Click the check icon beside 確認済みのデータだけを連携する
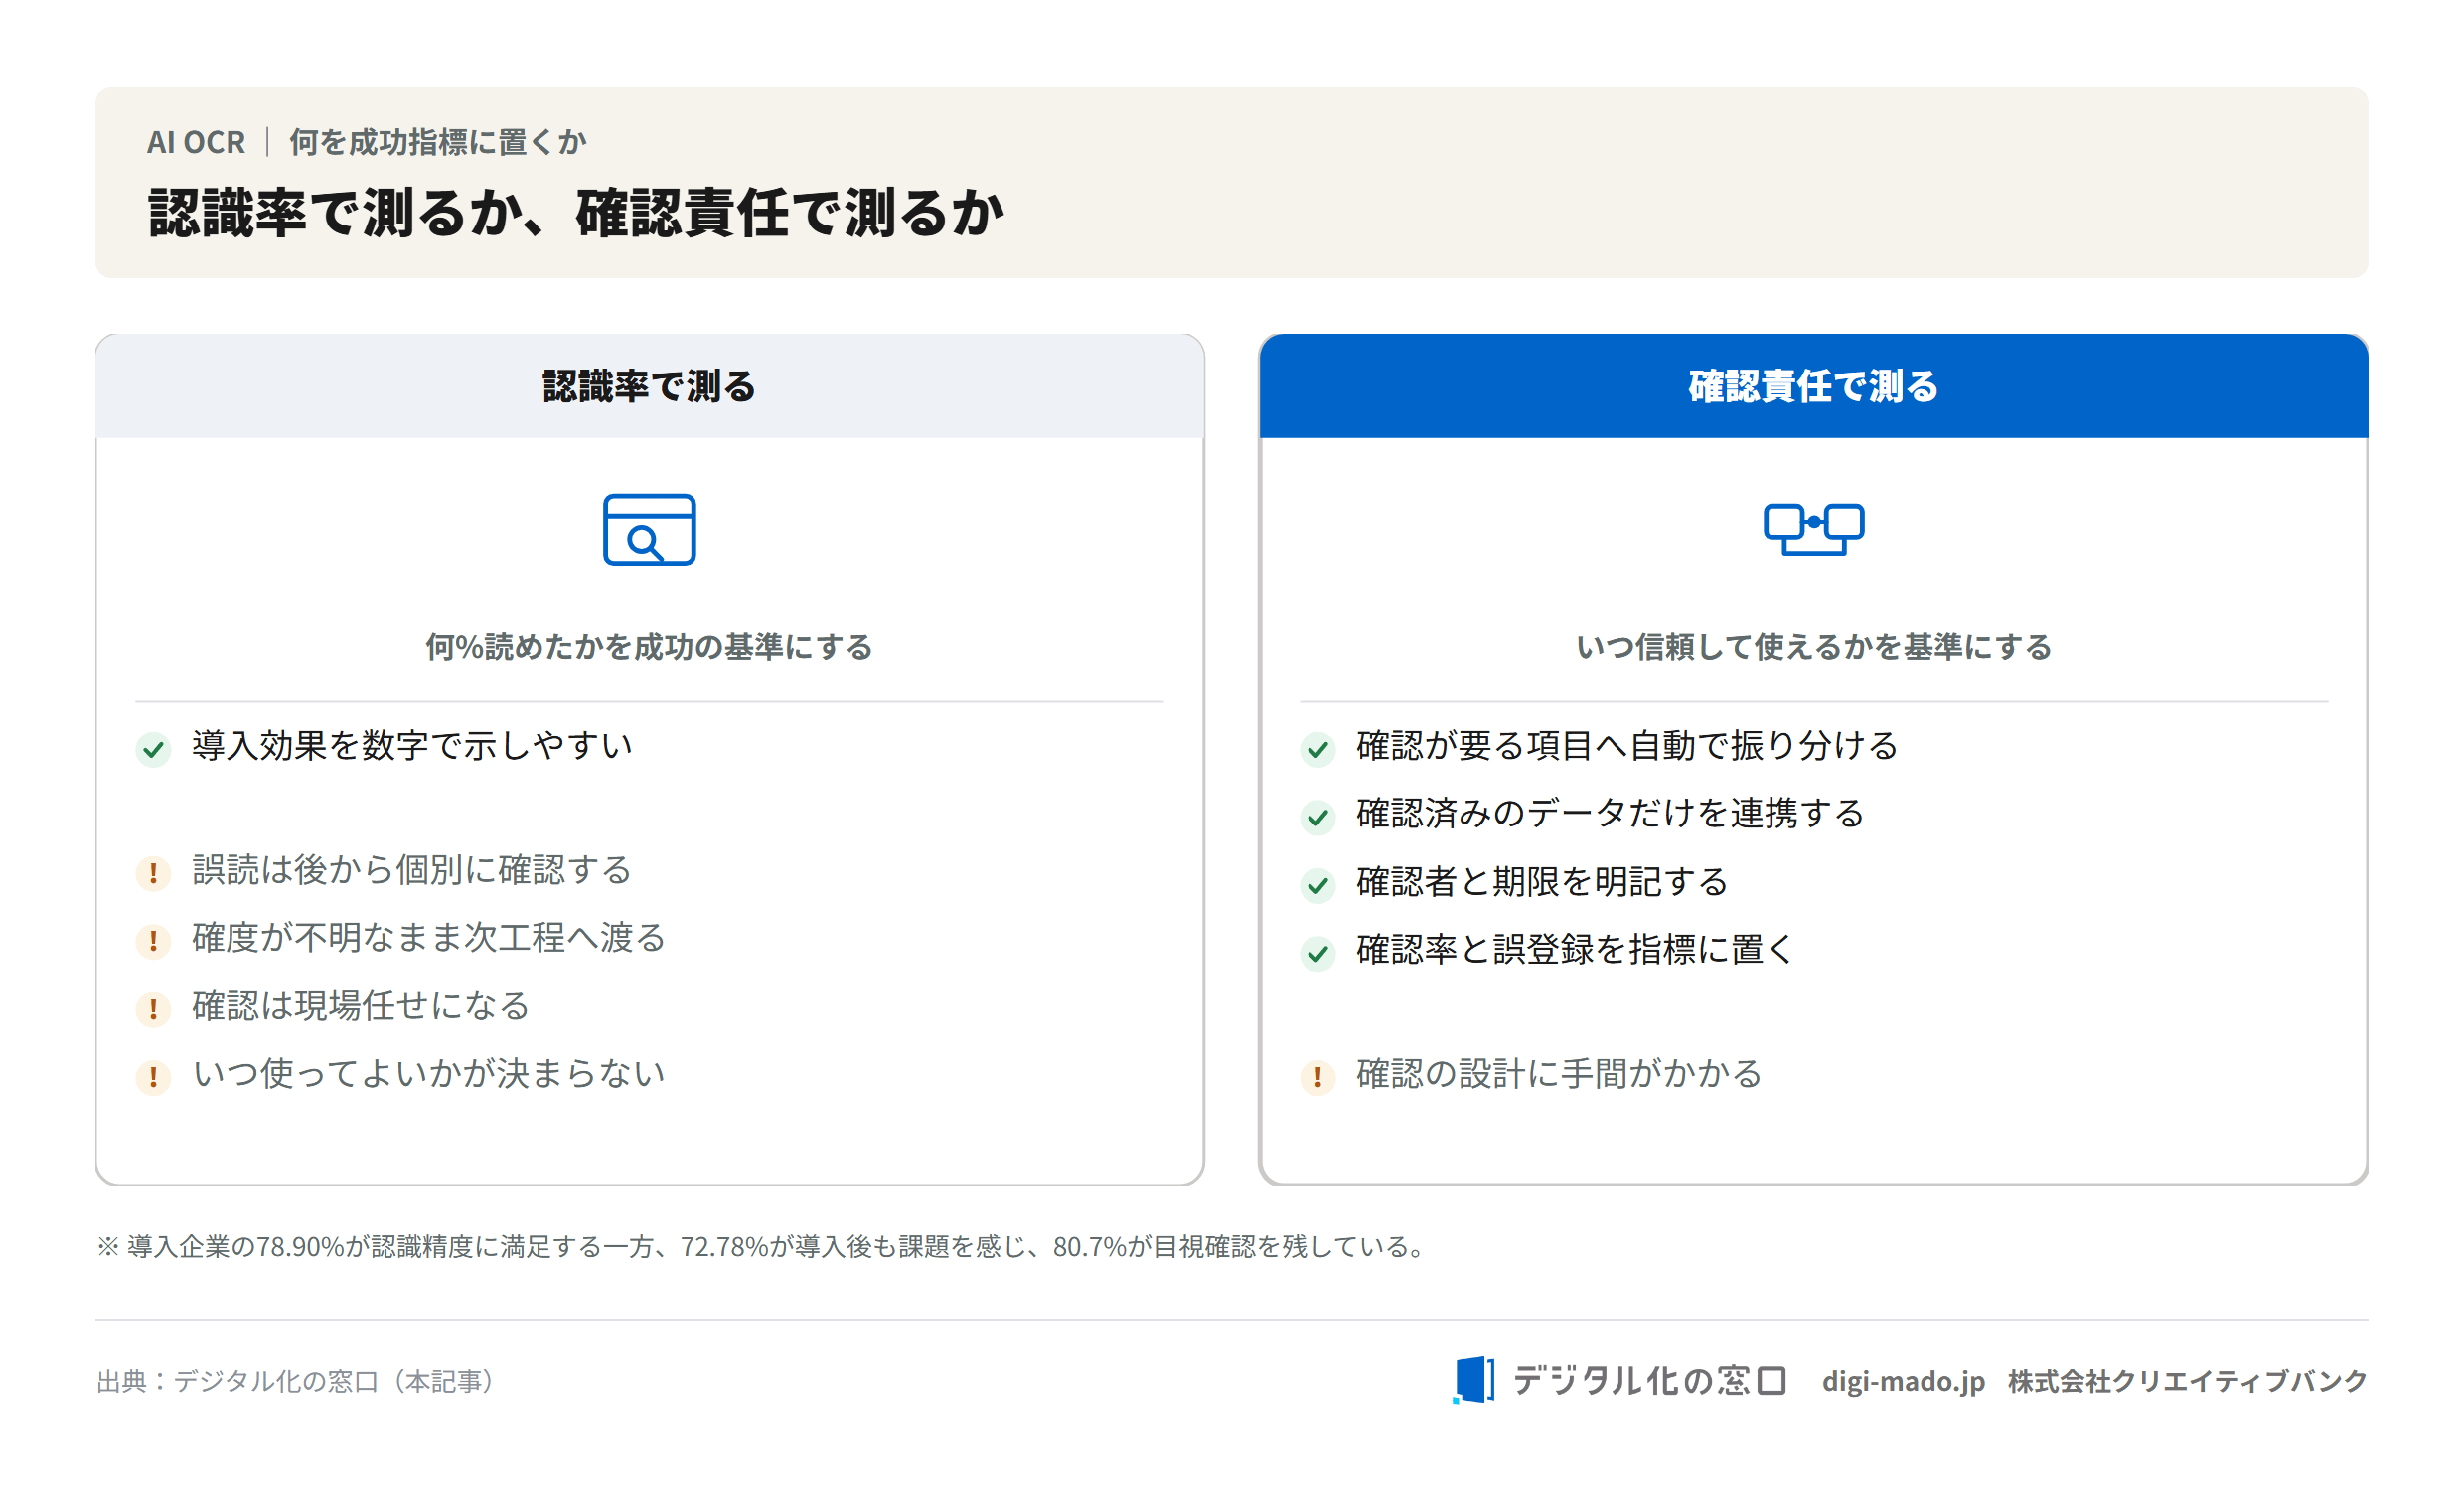The height and width of the screenshot is (1498, 2464). point(1318,816)
